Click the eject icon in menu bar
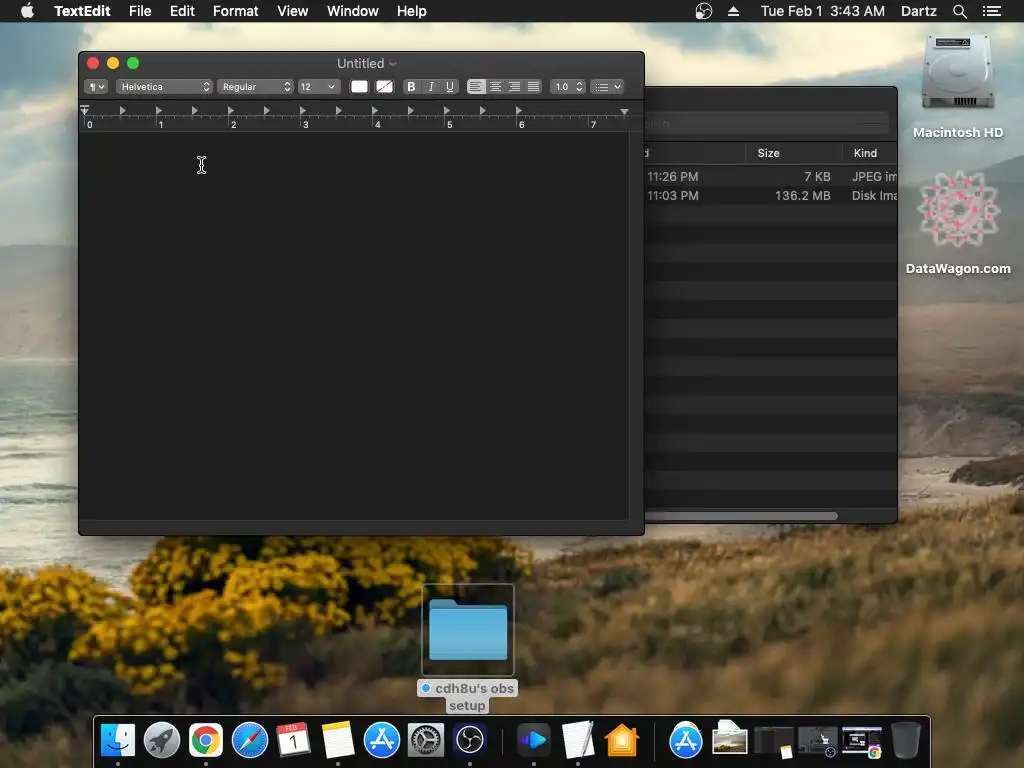 733,11
